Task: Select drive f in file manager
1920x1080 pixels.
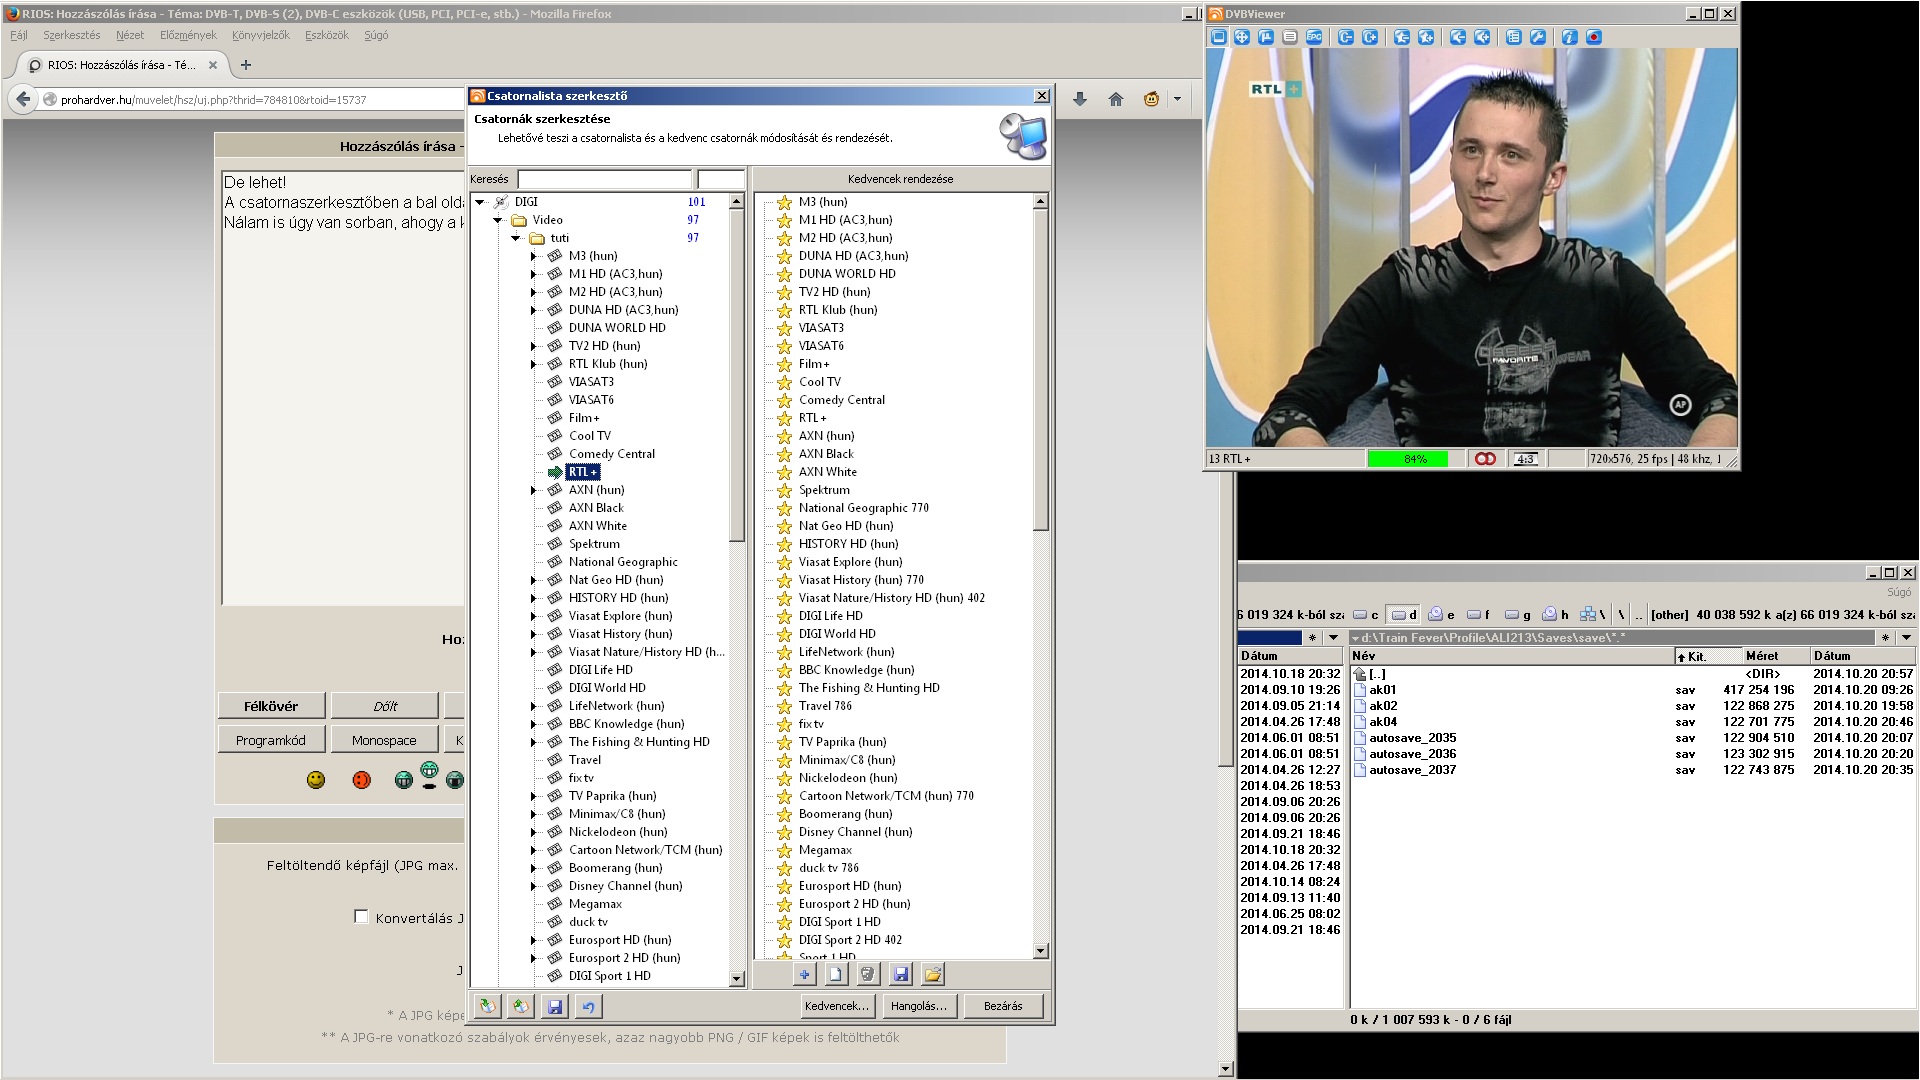Action: [x=1480, y=615]
